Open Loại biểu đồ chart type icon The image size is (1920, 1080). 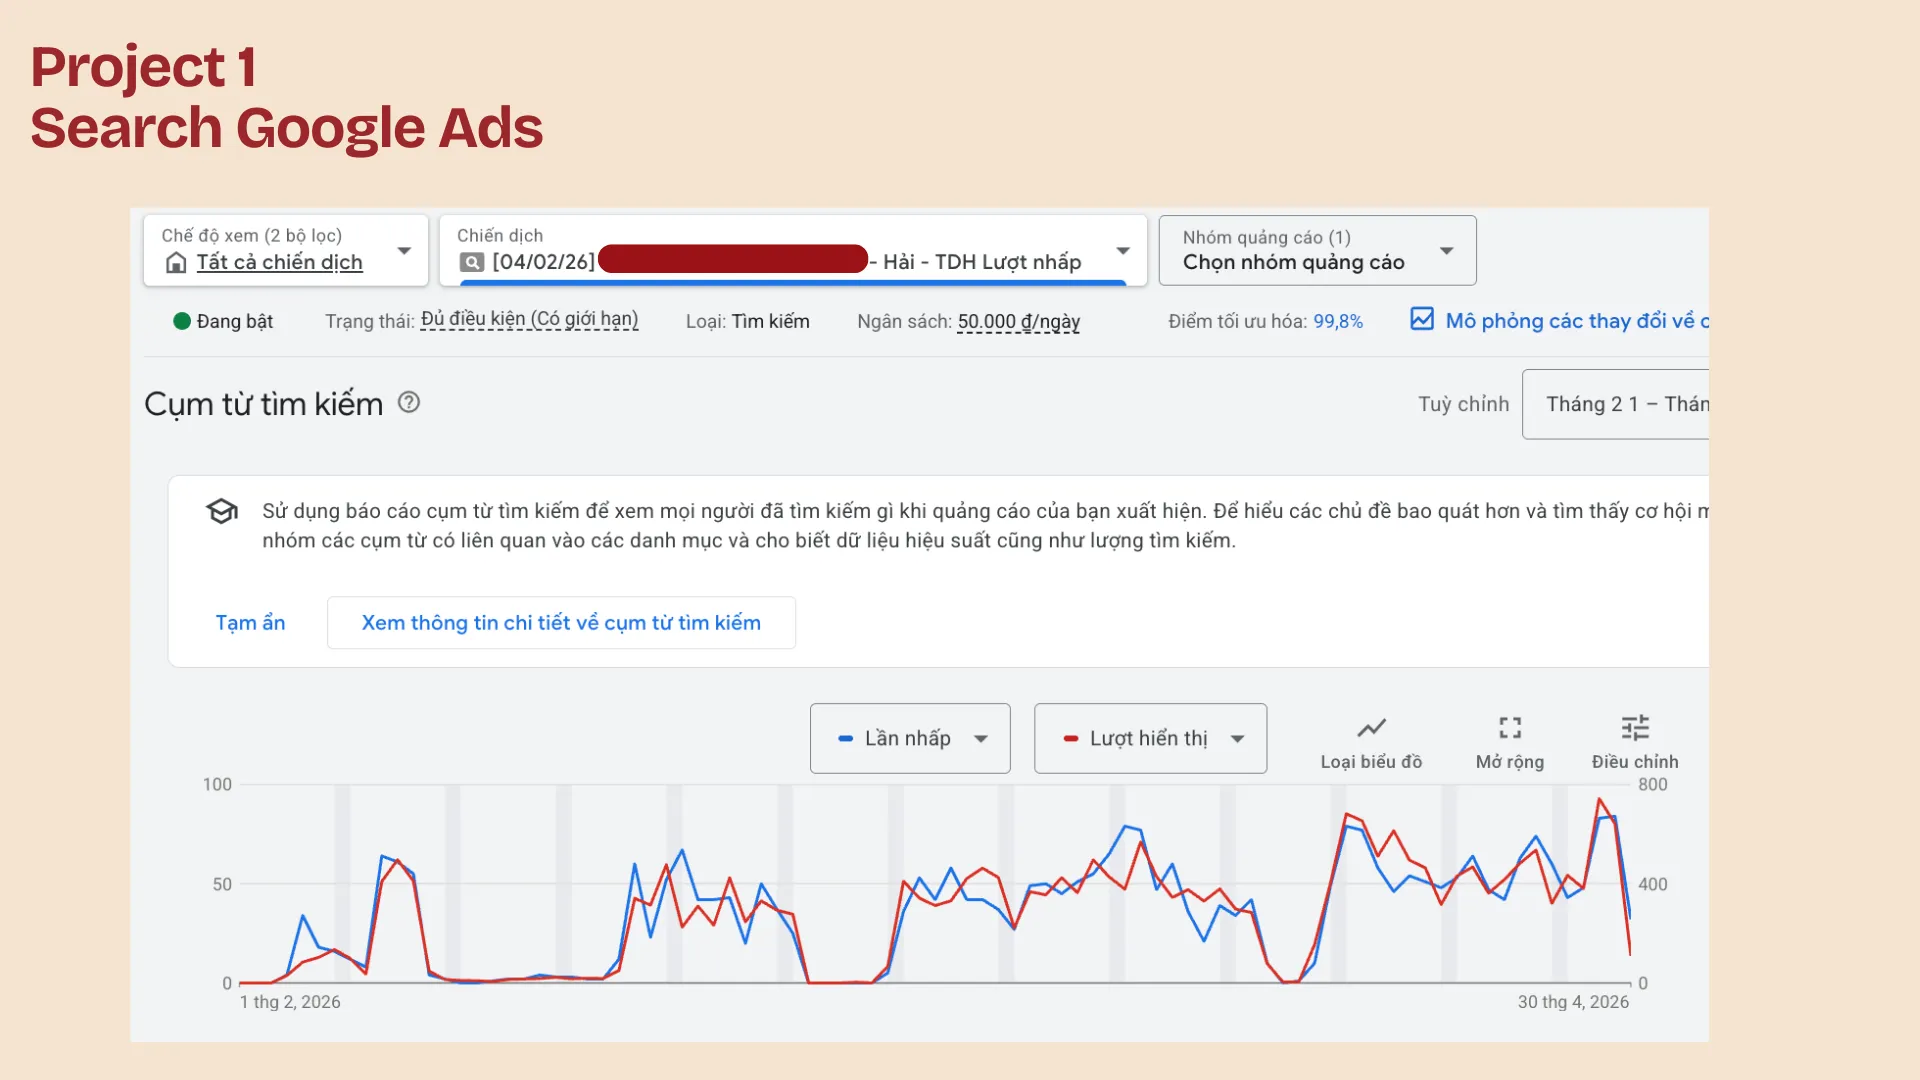tap(1371, 728)
